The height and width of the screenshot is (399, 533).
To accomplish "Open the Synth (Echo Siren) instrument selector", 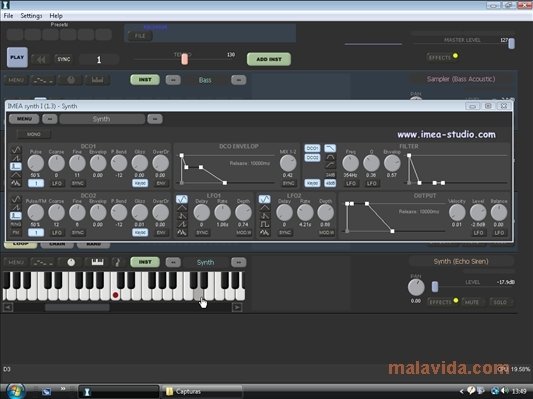I will 461,261.
